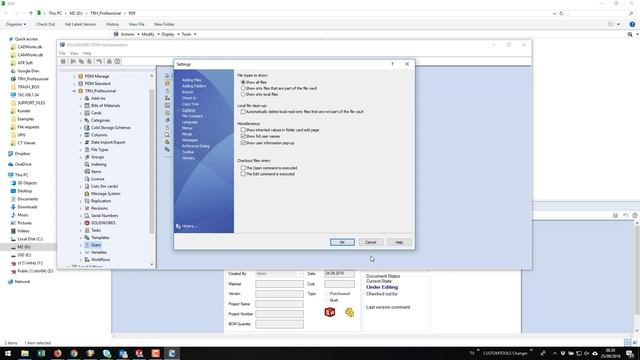This screenshot has width=640, height=360.
Task: Click Cancel in the Settings dialog
Action: point(371,242)
